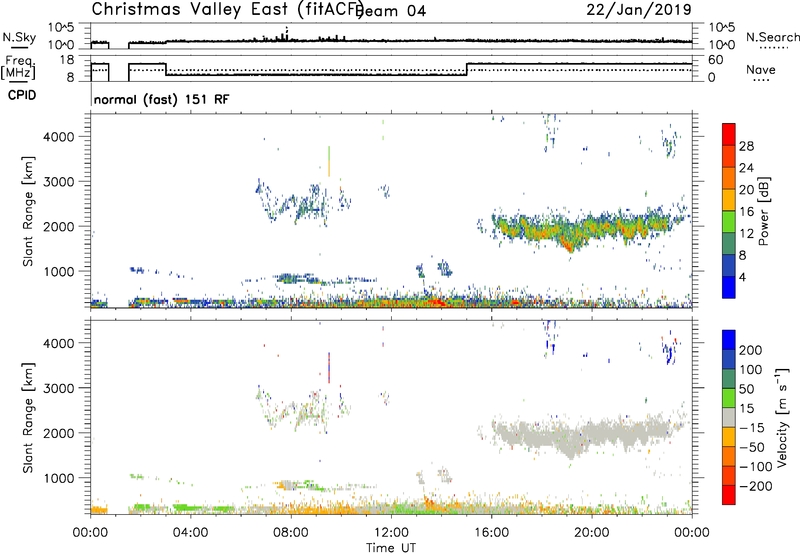Click the '18' frequency axis value
Image resolution: width=800 pixels, height=554 pixels.
coord(67,60)
